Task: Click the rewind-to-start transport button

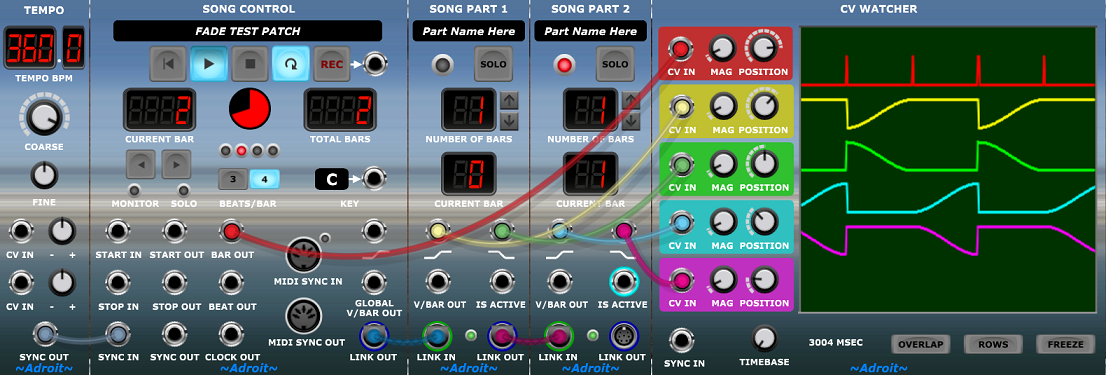Action: (x=168, y=64)
